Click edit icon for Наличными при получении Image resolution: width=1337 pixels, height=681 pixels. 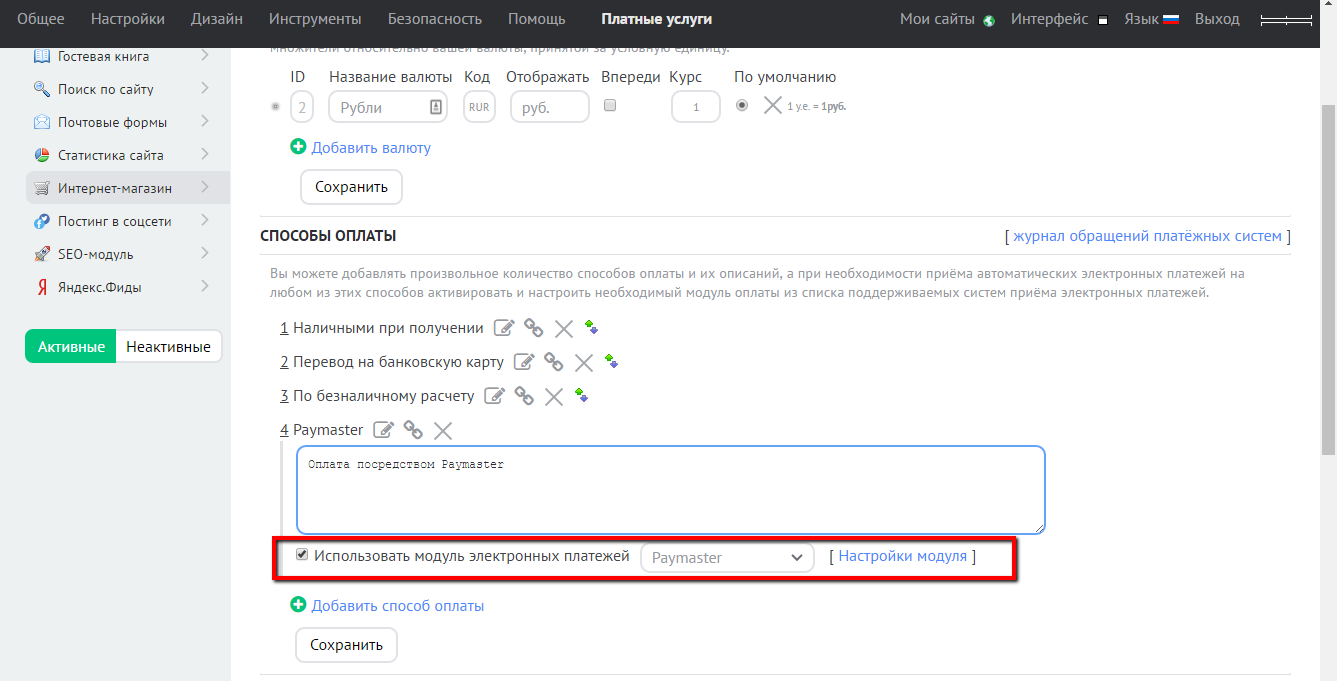(505, 328)
